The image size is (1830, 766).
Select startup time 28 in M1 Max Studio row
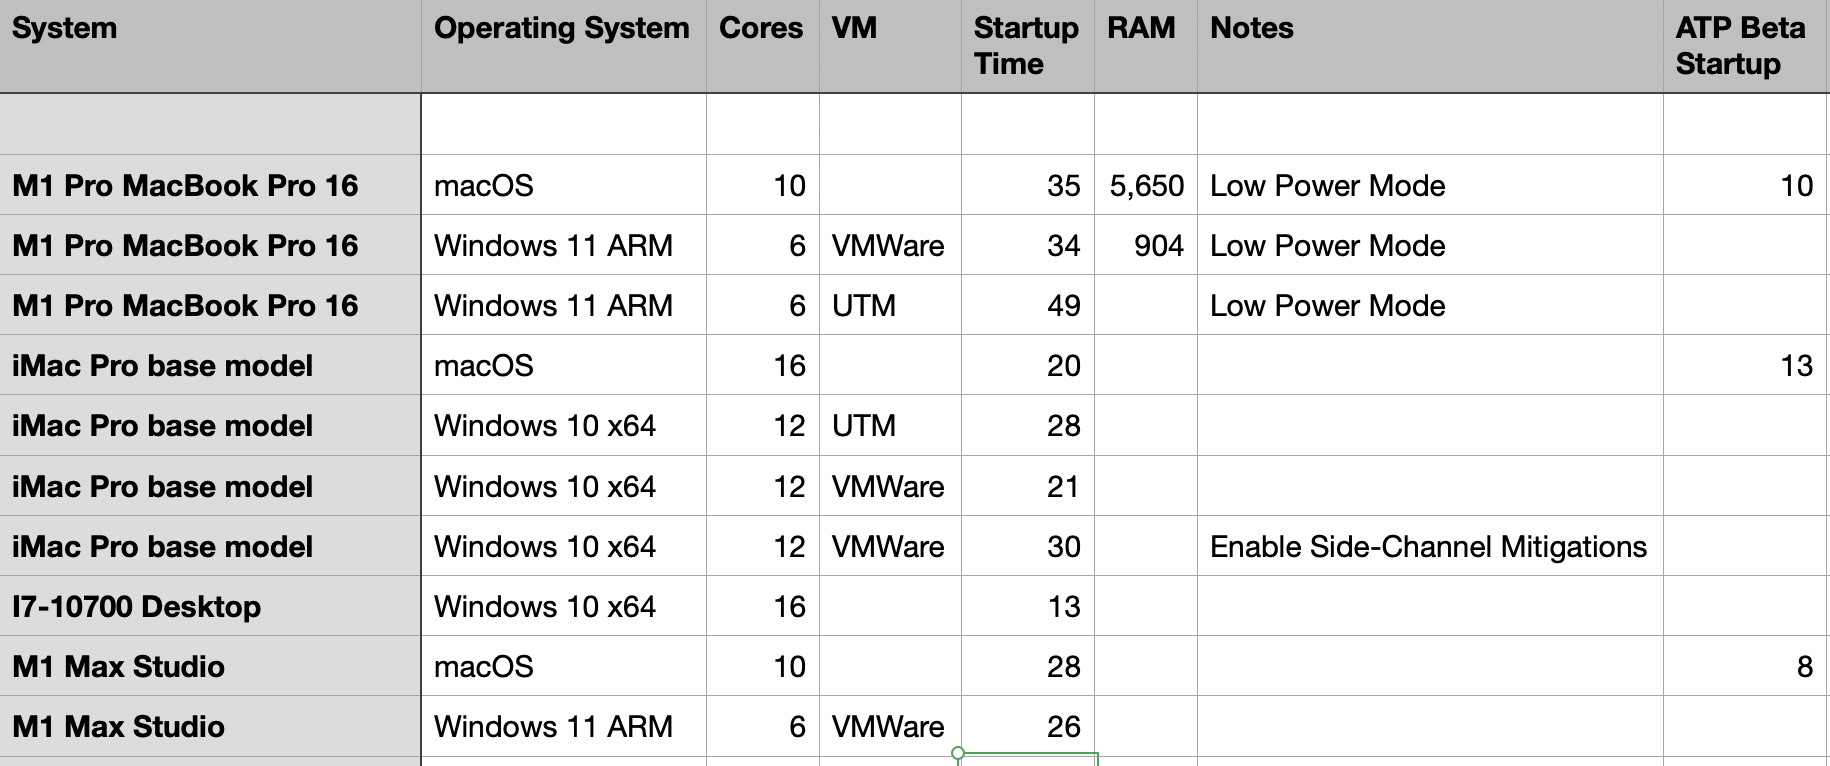click(x=1028, y=666)
